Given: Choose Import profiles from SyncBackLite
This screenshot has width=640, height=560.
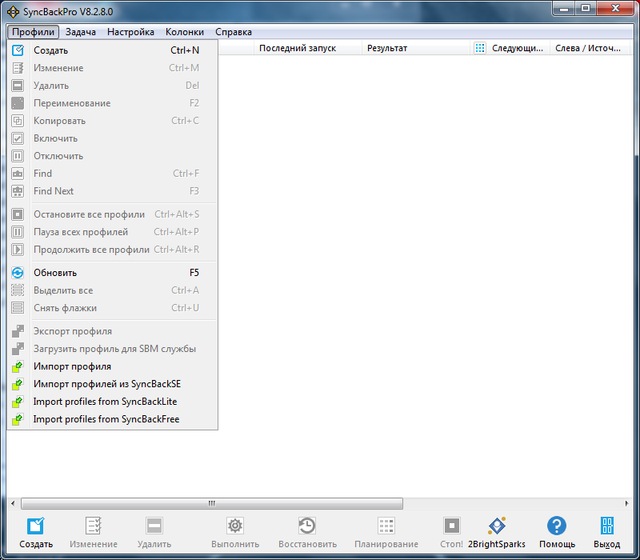Looking at the screenshot, I should [106, 402].
